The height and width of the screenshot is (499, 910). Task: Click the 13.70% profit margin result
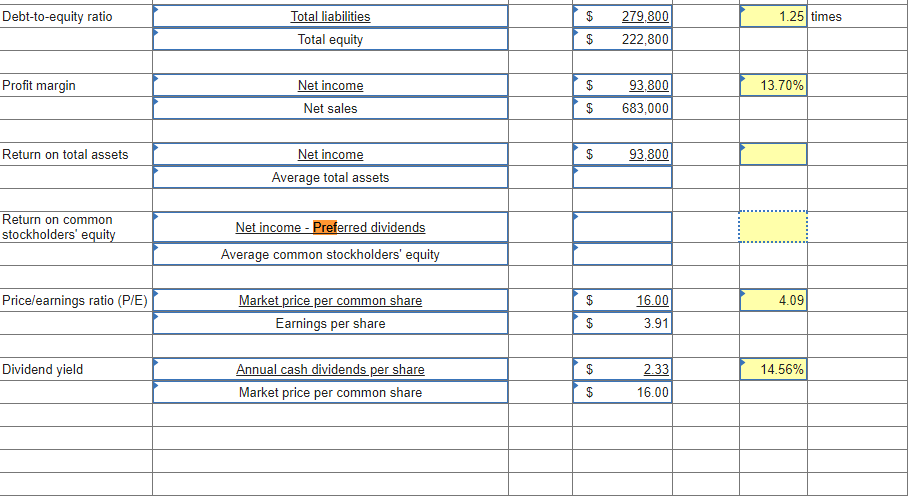773,85
